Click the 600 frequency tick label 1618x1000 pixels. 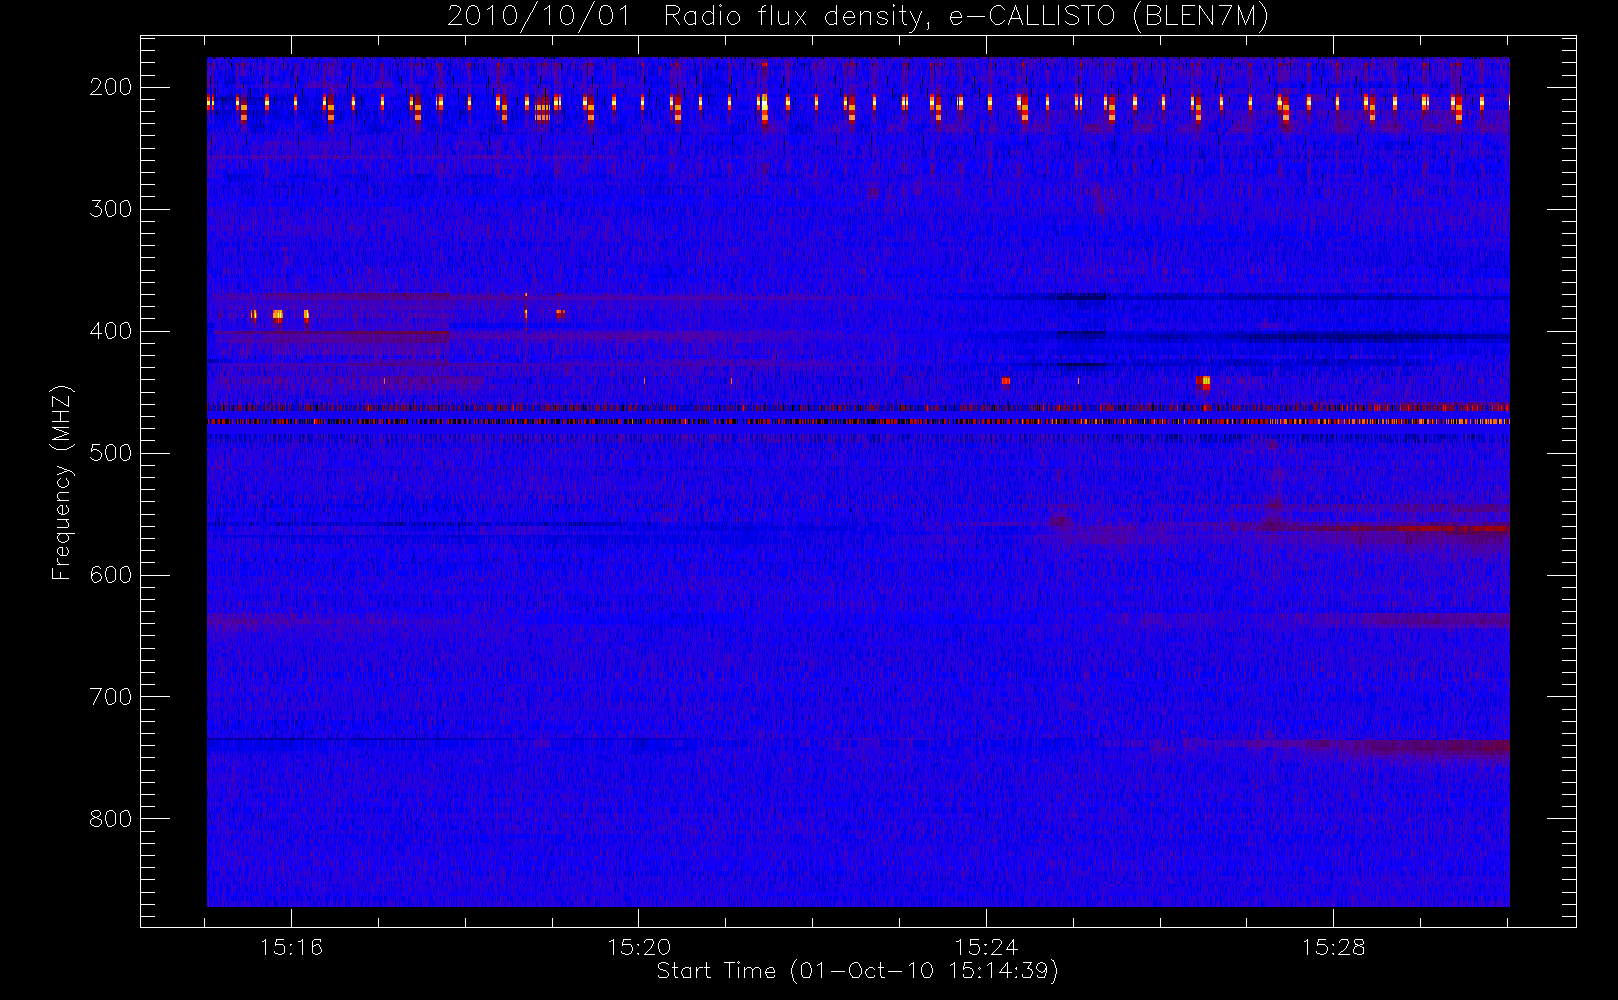[x=111, y=575]
